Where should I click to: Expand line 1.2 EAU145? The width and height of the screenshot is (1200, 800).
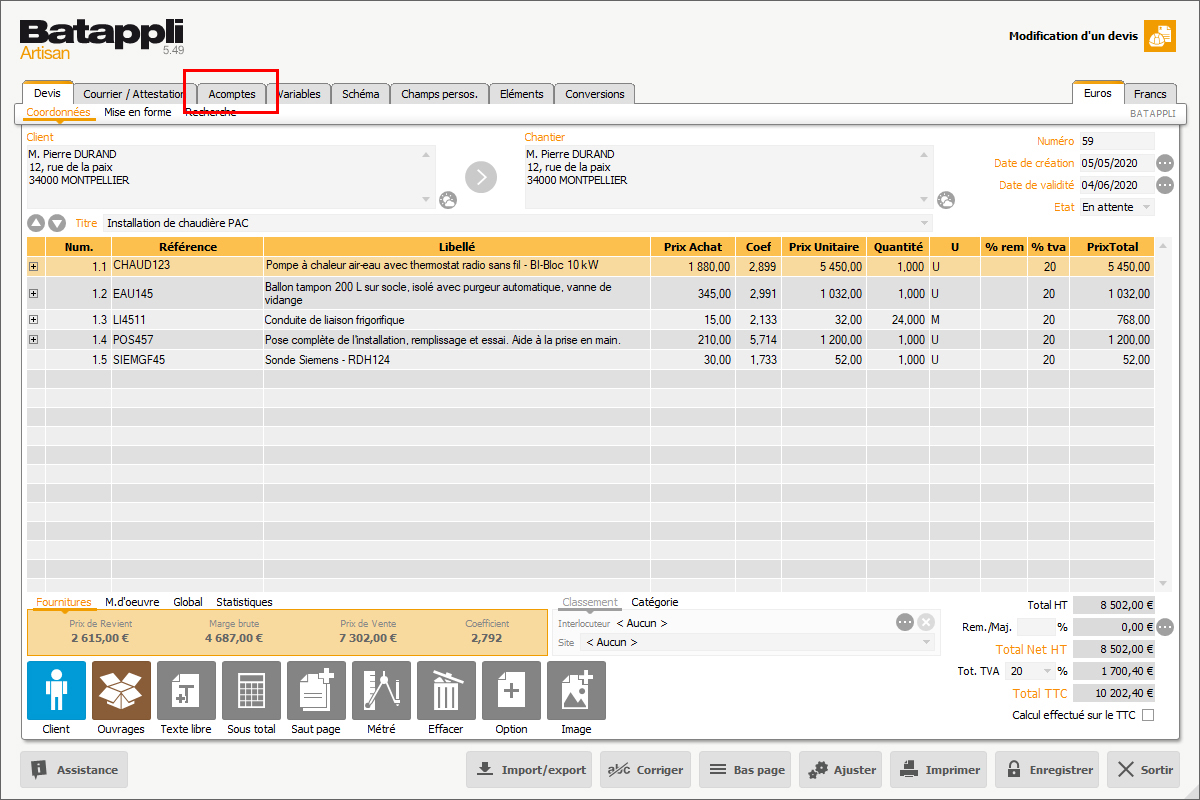pyautogui.click(x=33, y=293)
